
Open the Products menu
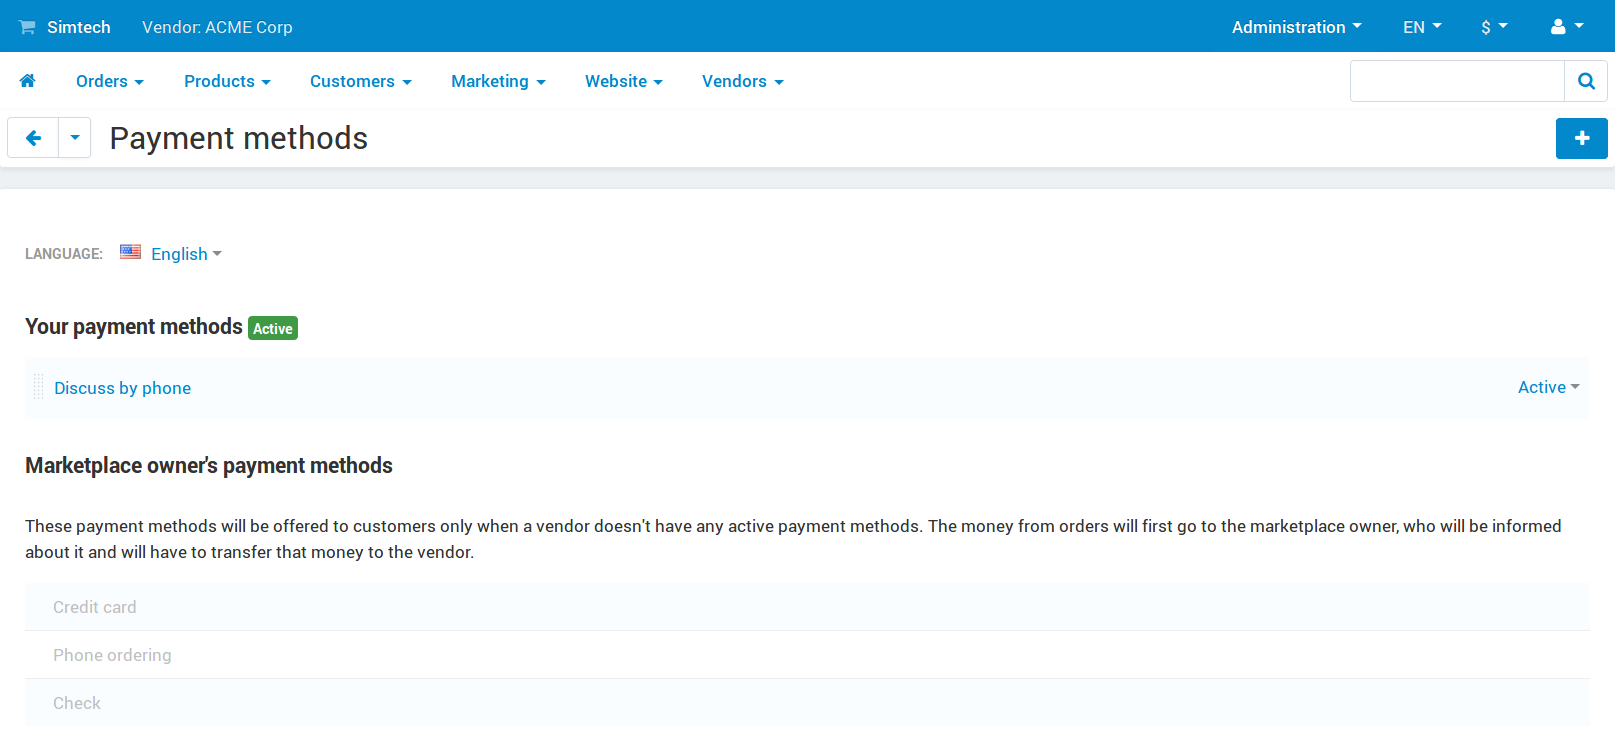227,81
